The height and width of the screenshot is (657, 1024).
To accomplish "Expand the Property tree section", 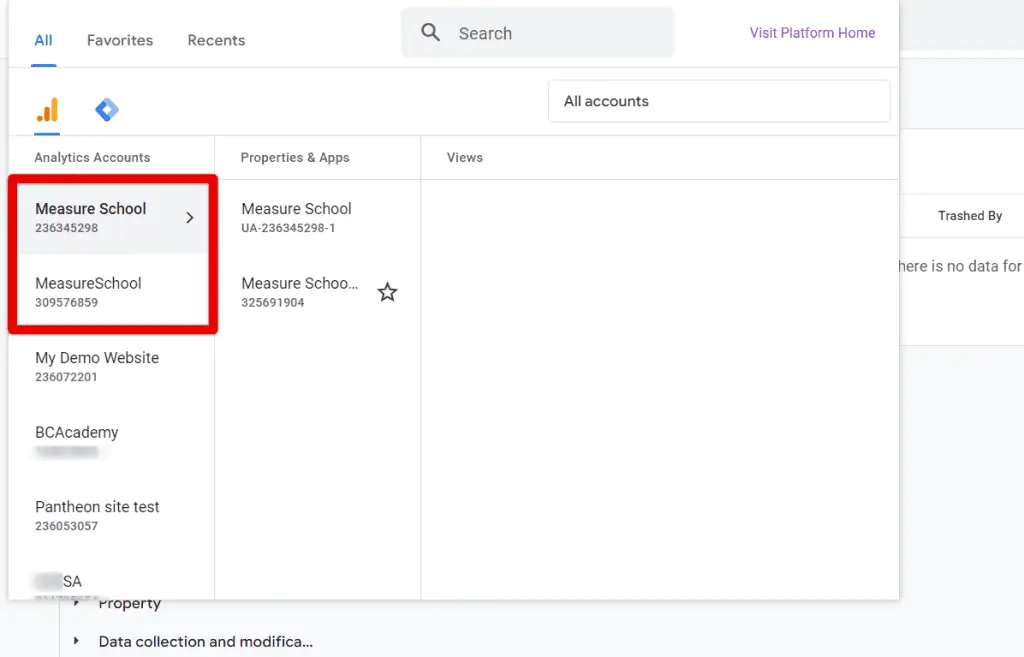I will point(77,603).
